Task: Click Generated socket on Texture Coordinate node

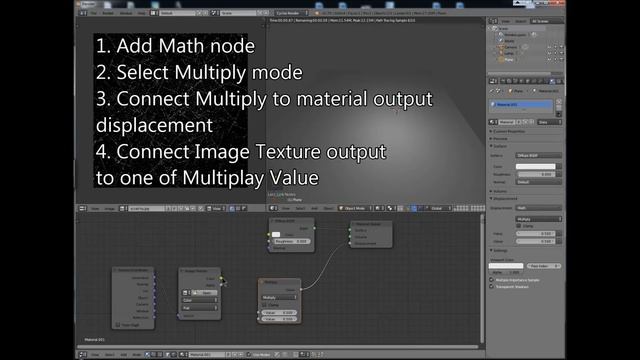Action: coord(154,278)
